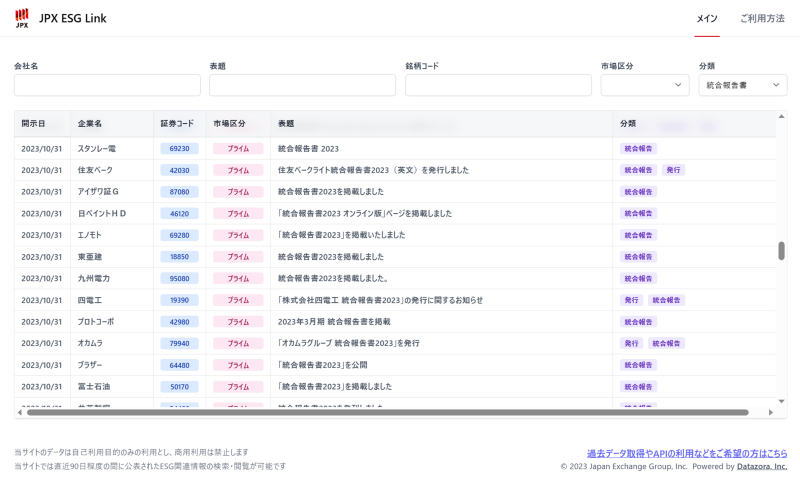Select the オカムラ company row title
This screenshot has width=800, height=478.
pos(348,343)
